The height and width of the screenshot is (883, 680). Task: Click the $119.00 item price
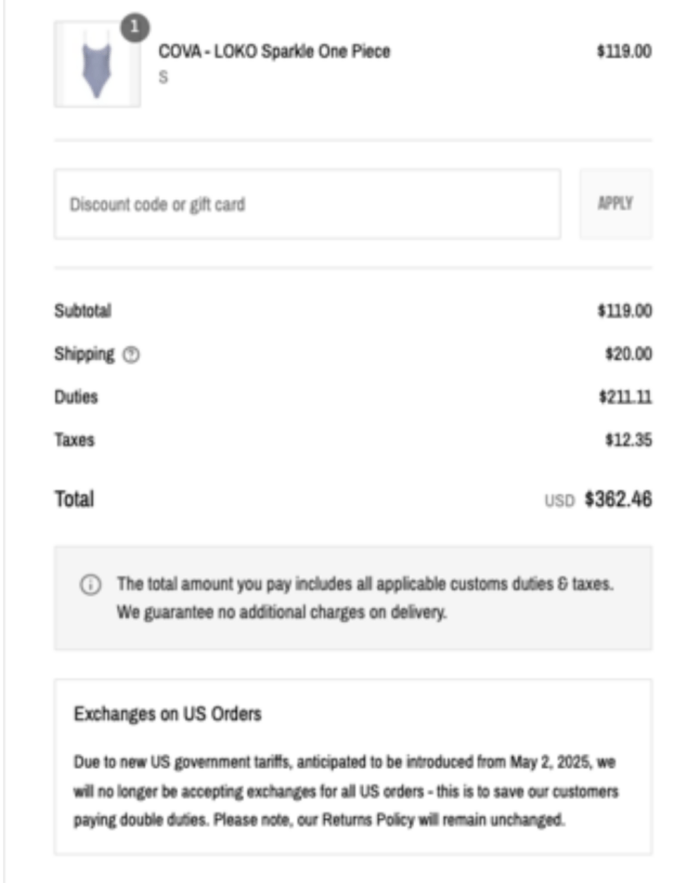tap(624, 51)
